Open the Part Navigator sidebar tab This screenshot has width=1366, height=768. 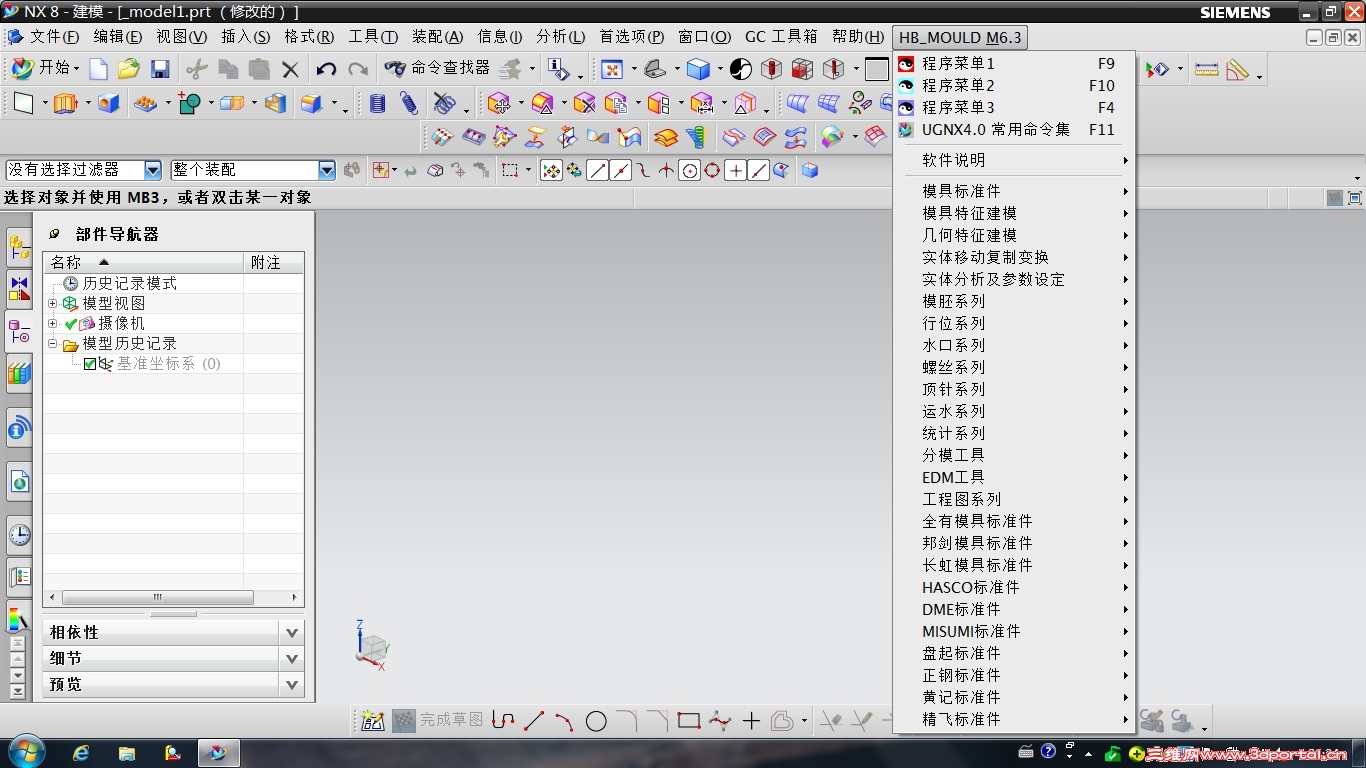(x=19, y=330)
